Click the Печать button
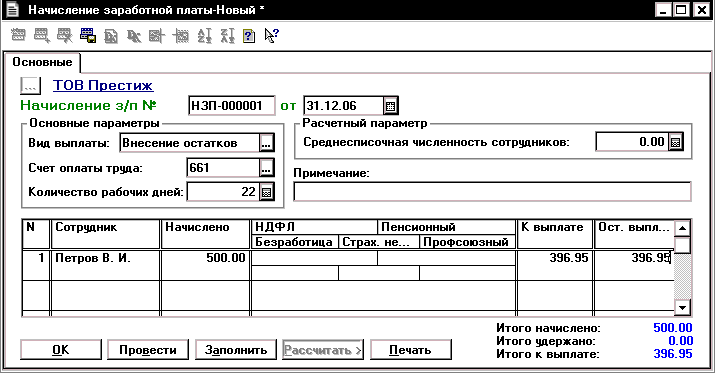 [410, 350]
